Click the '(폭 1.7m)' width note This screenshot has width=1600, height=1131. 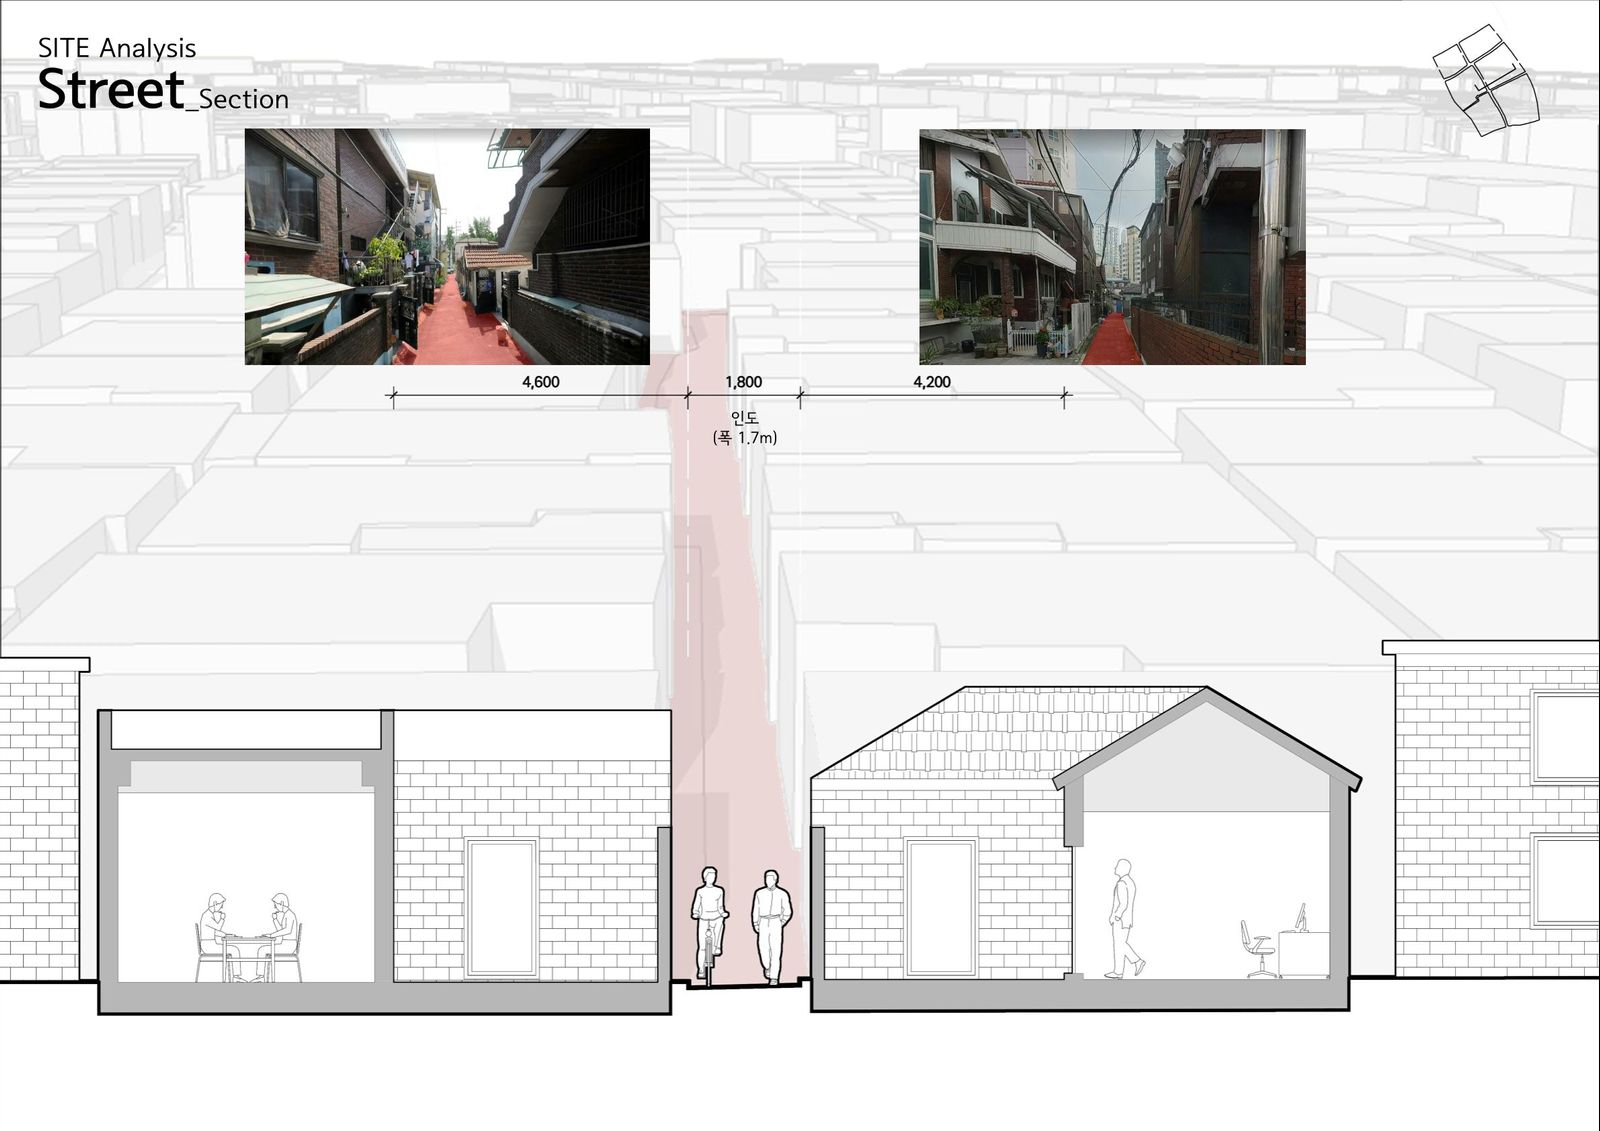(745, 438)
